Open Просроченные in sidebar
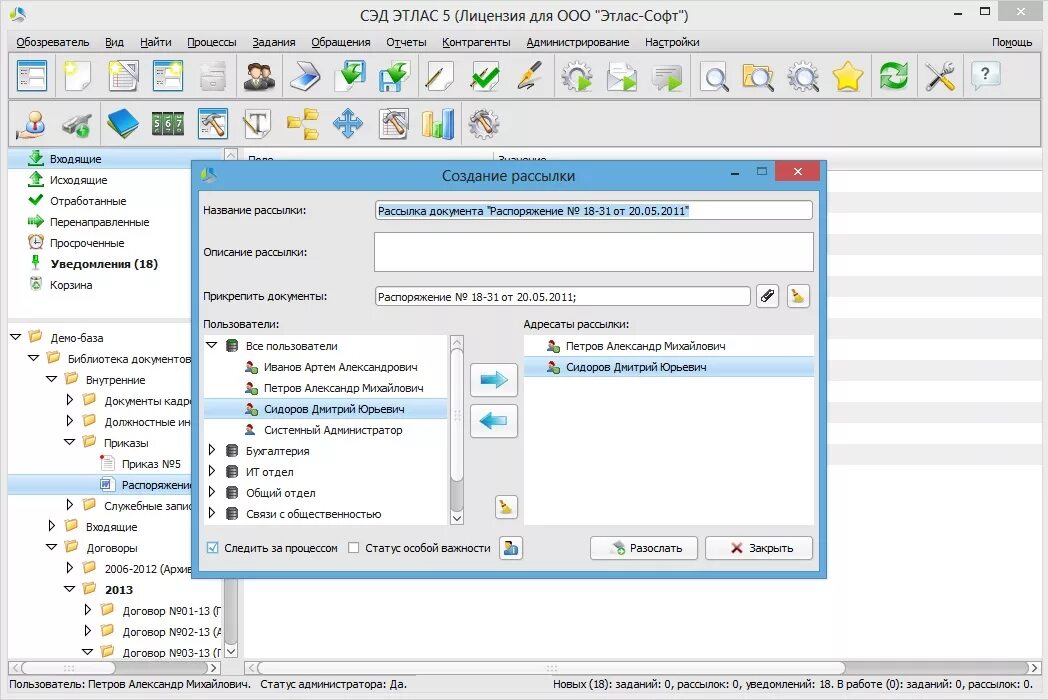 point(87,243)
